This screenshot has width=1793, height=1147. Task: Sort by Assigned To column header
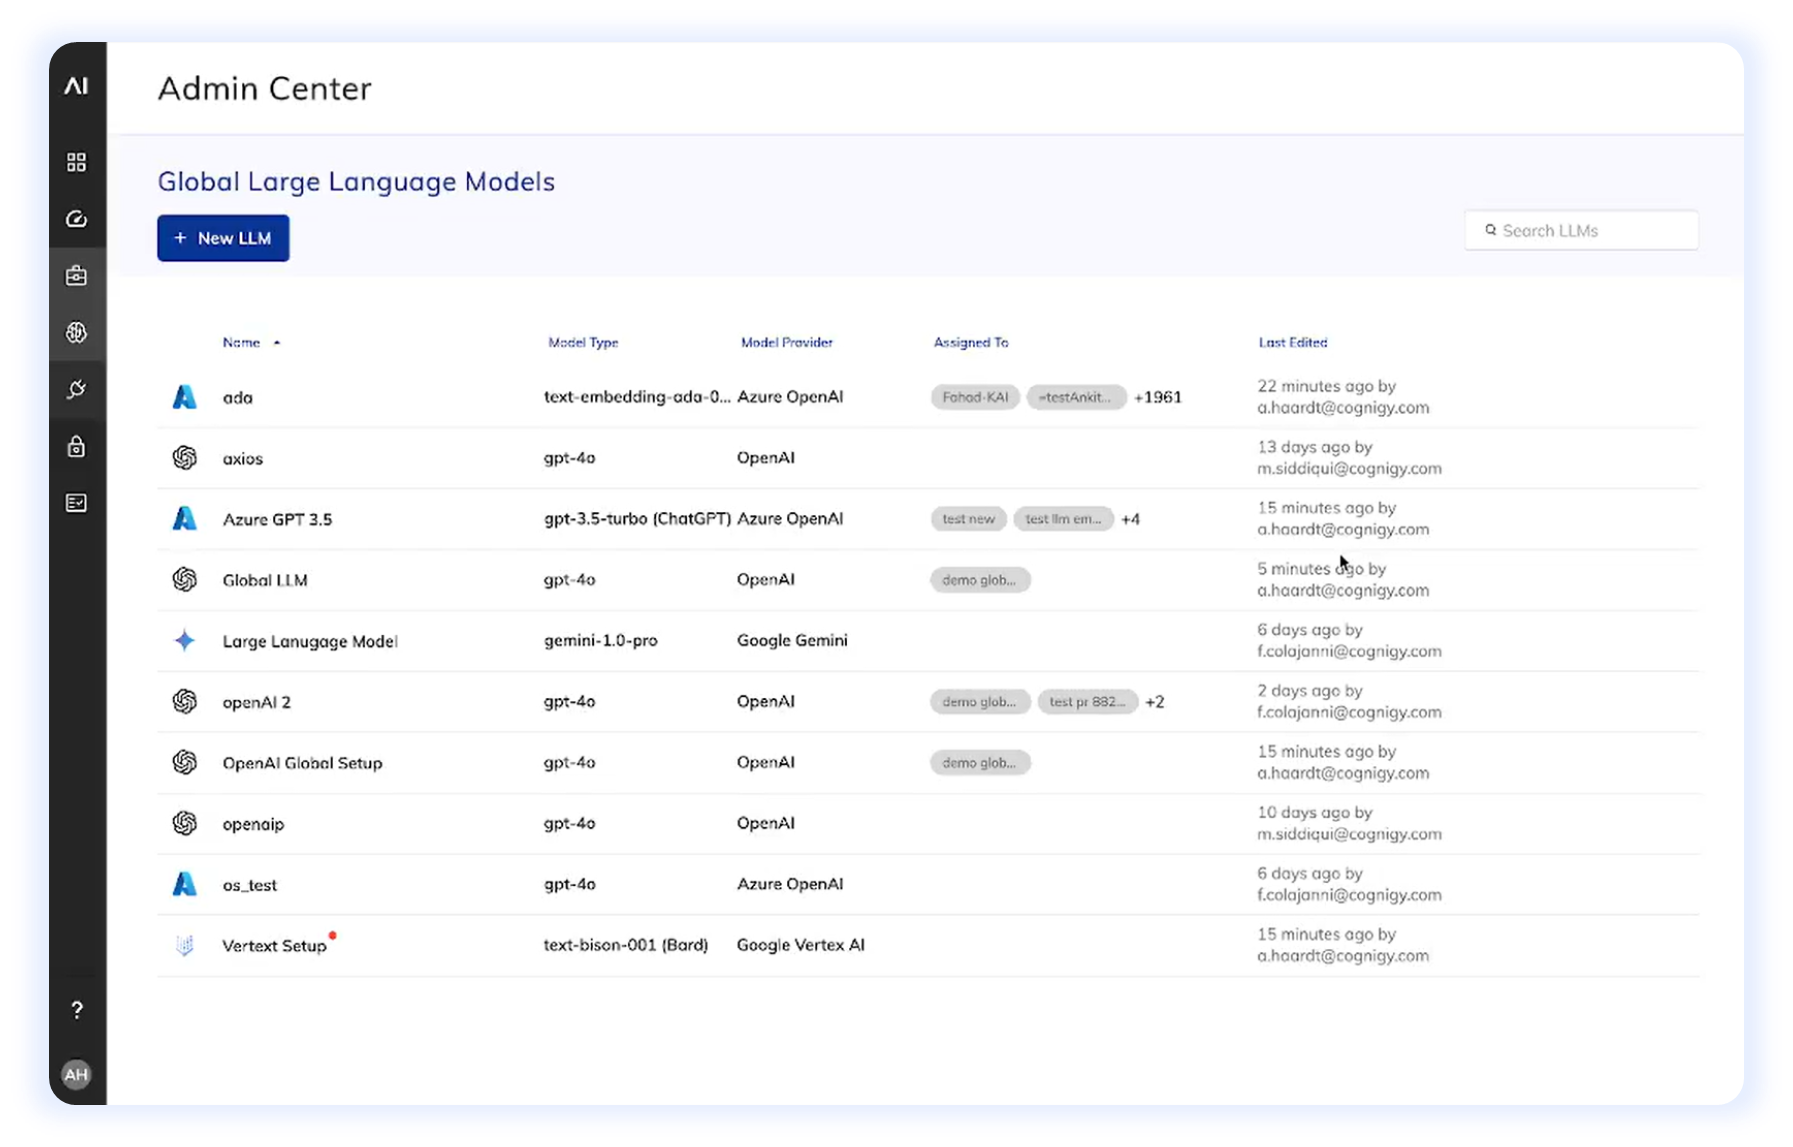pos(970,342)
